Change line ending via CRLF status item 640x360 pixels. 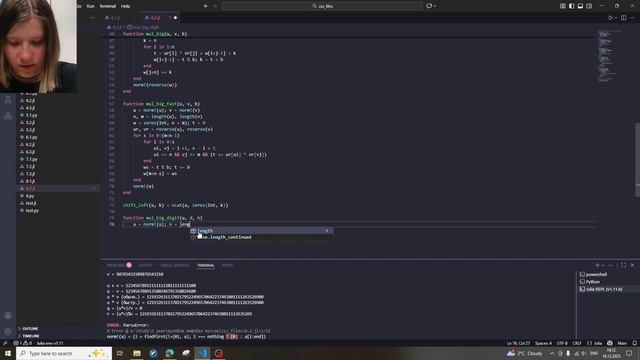576,343
